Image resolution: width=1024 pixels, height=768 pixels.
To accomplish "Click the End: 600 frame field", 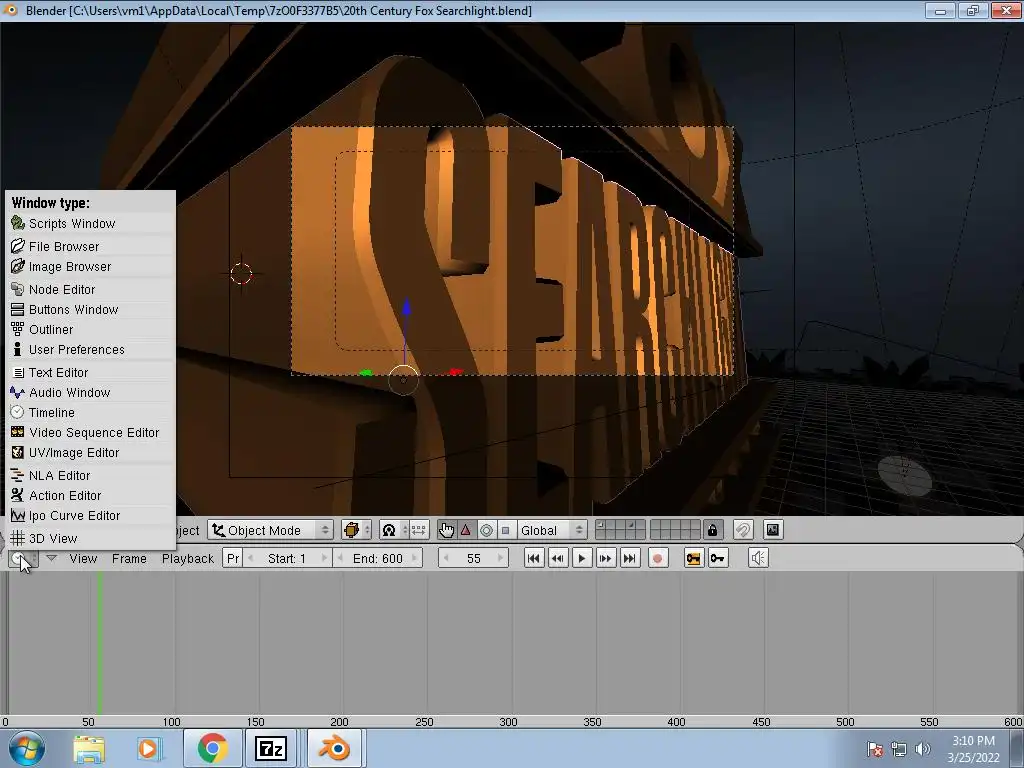I will (377, 558).
